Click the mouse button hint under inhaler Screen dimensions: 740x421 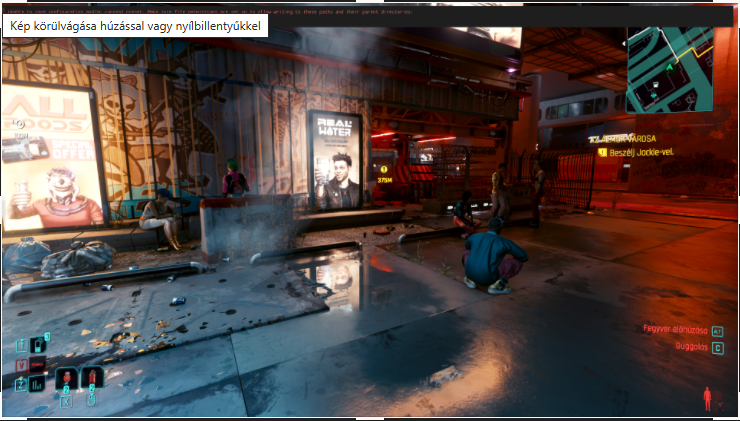(92, 400)
